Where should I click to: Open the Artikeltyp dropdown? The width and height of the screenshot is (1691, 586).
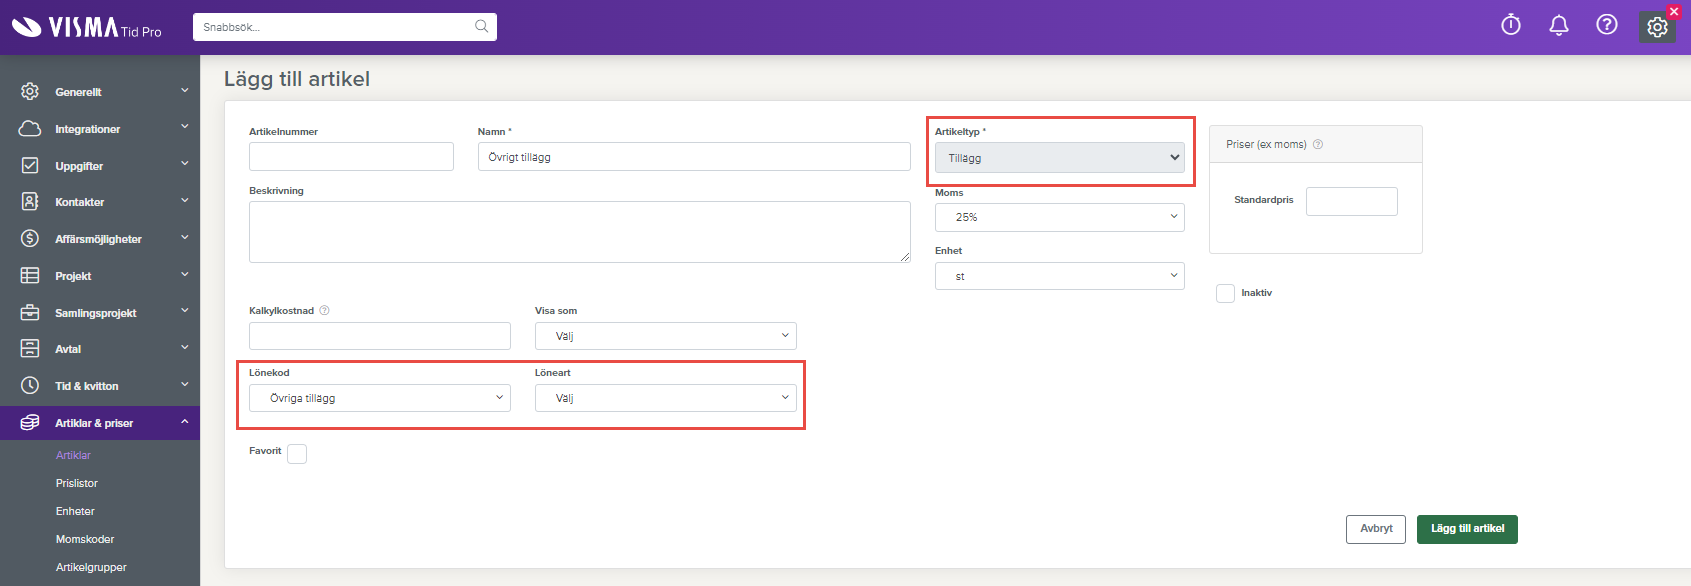point(1059,158)
